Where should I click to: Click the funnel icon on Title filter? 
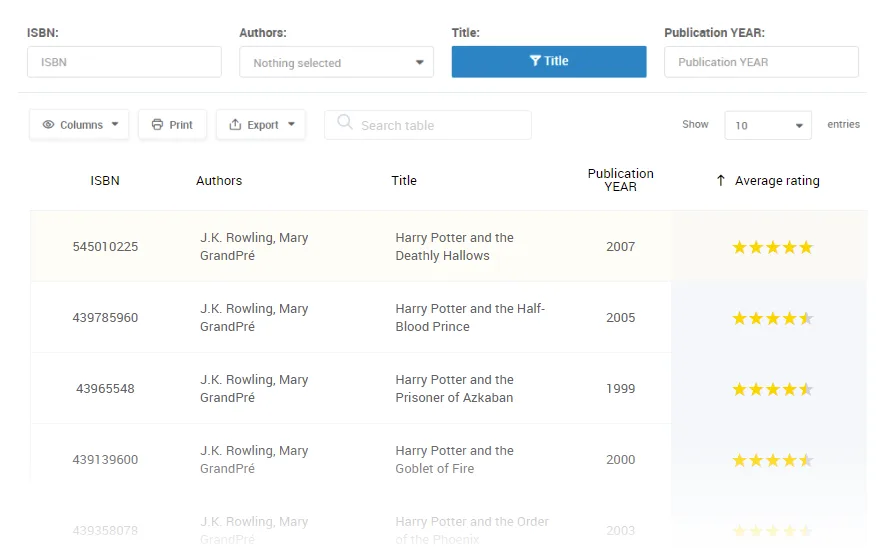click(535, 61)
